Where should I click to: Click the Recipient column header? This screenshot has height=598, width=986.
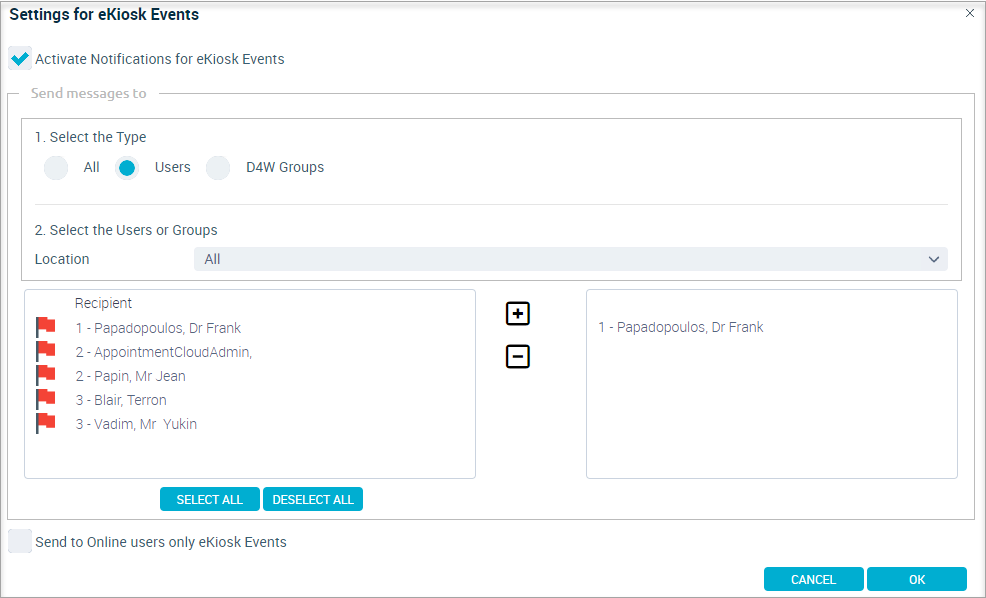tap(103, 303)
